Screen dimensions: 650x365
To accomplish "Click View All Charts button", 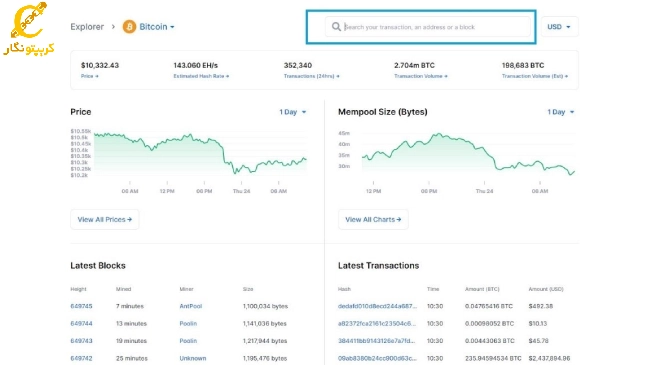I will click(x=373, y=219).
